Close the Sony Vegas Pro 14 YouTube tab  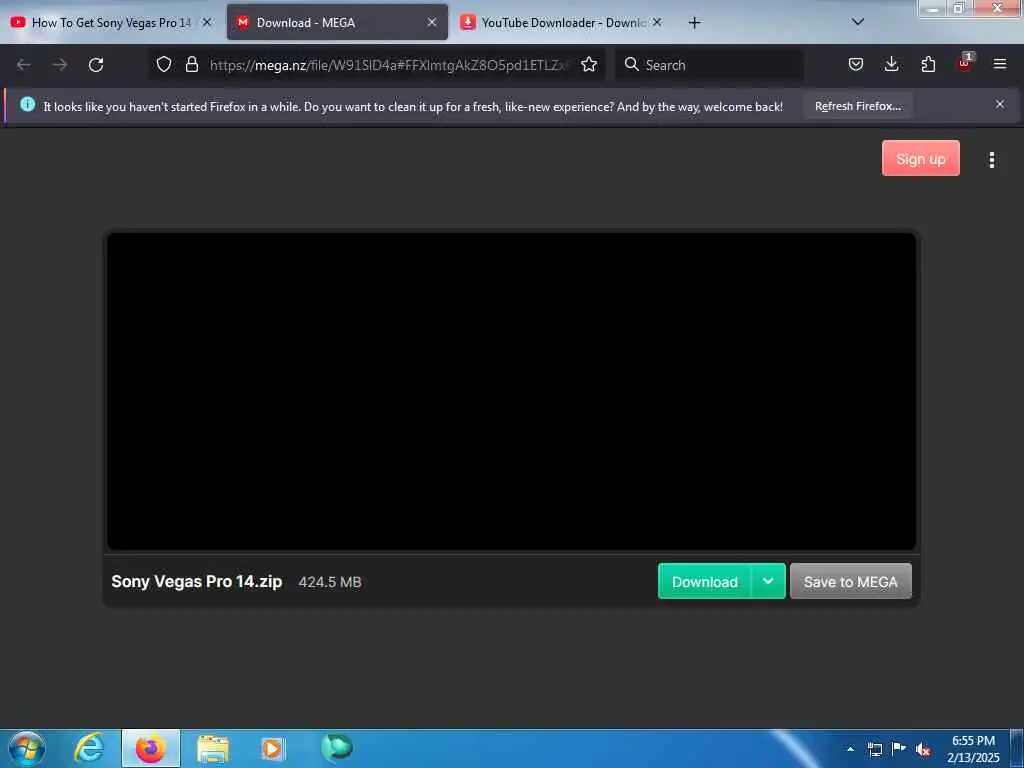207,22
